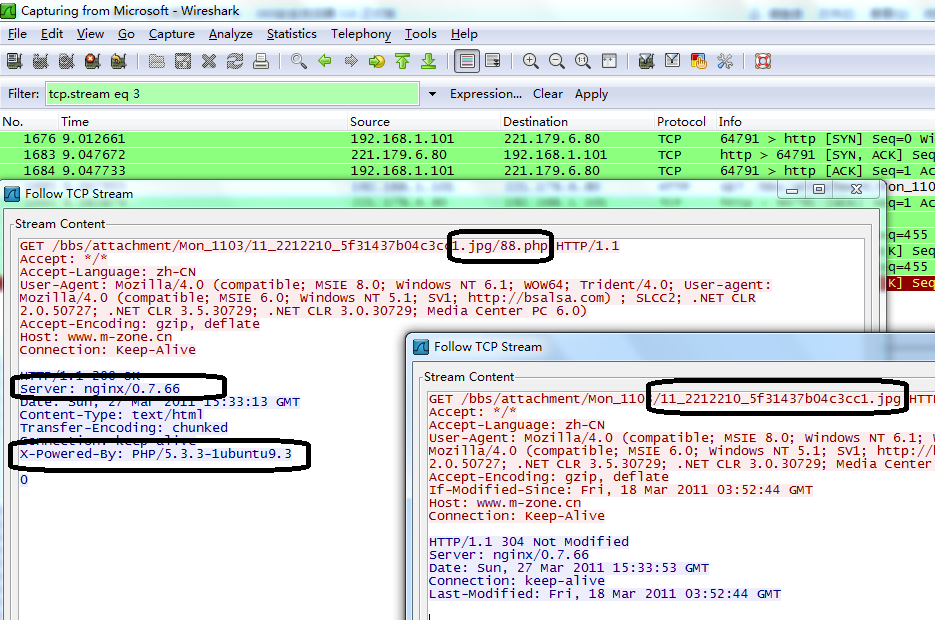Clear the display filter

[x=547, y=94]
